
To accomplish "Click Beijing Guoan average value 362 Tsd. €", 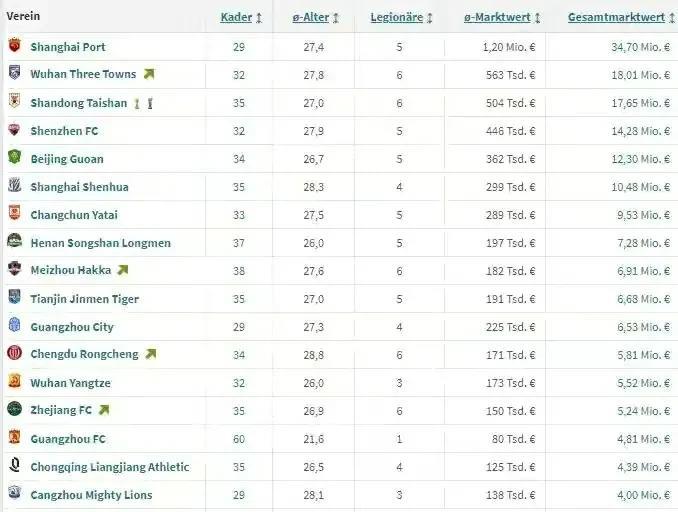I will tap(511, 159).
